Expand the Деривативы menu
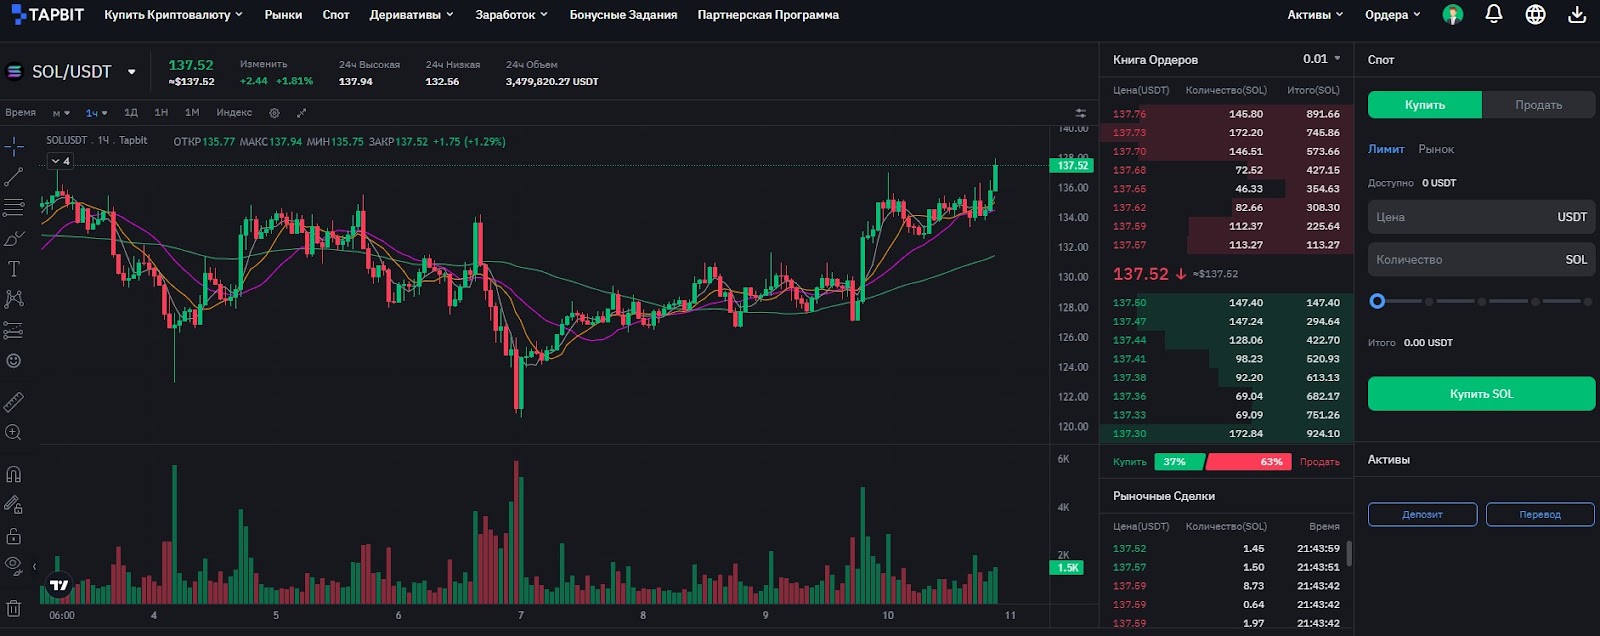Image resolution: width=1600 pixels, height=636 pixels. point(411,15)
